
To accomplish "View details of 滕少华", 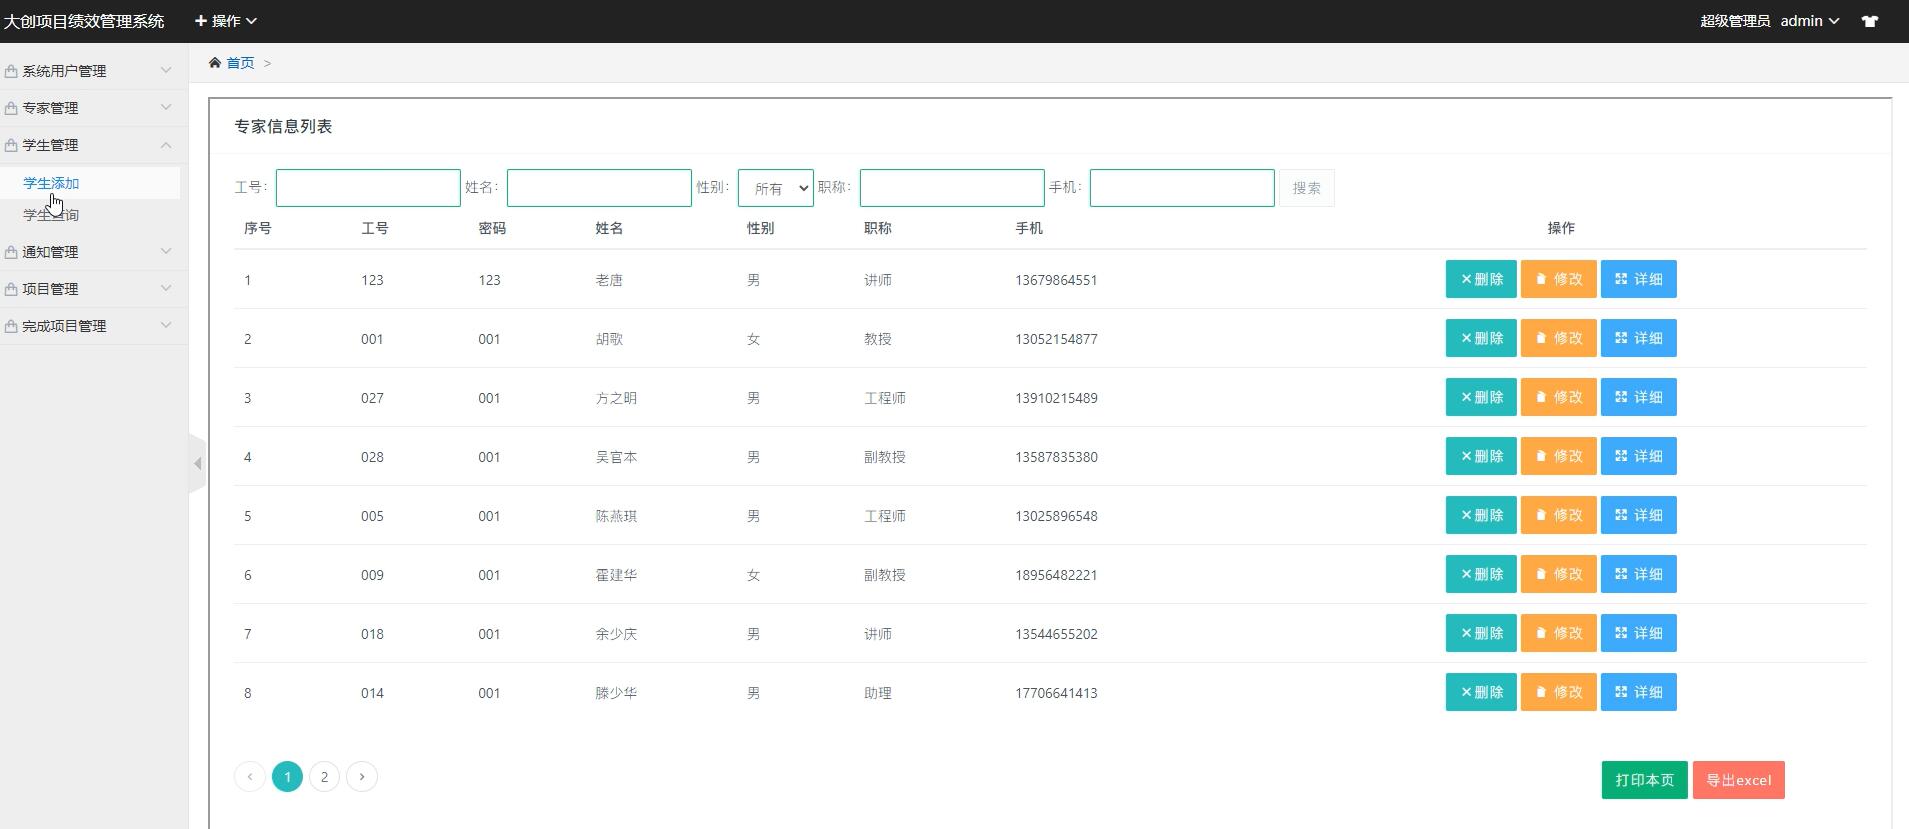I will (1639, 692).
